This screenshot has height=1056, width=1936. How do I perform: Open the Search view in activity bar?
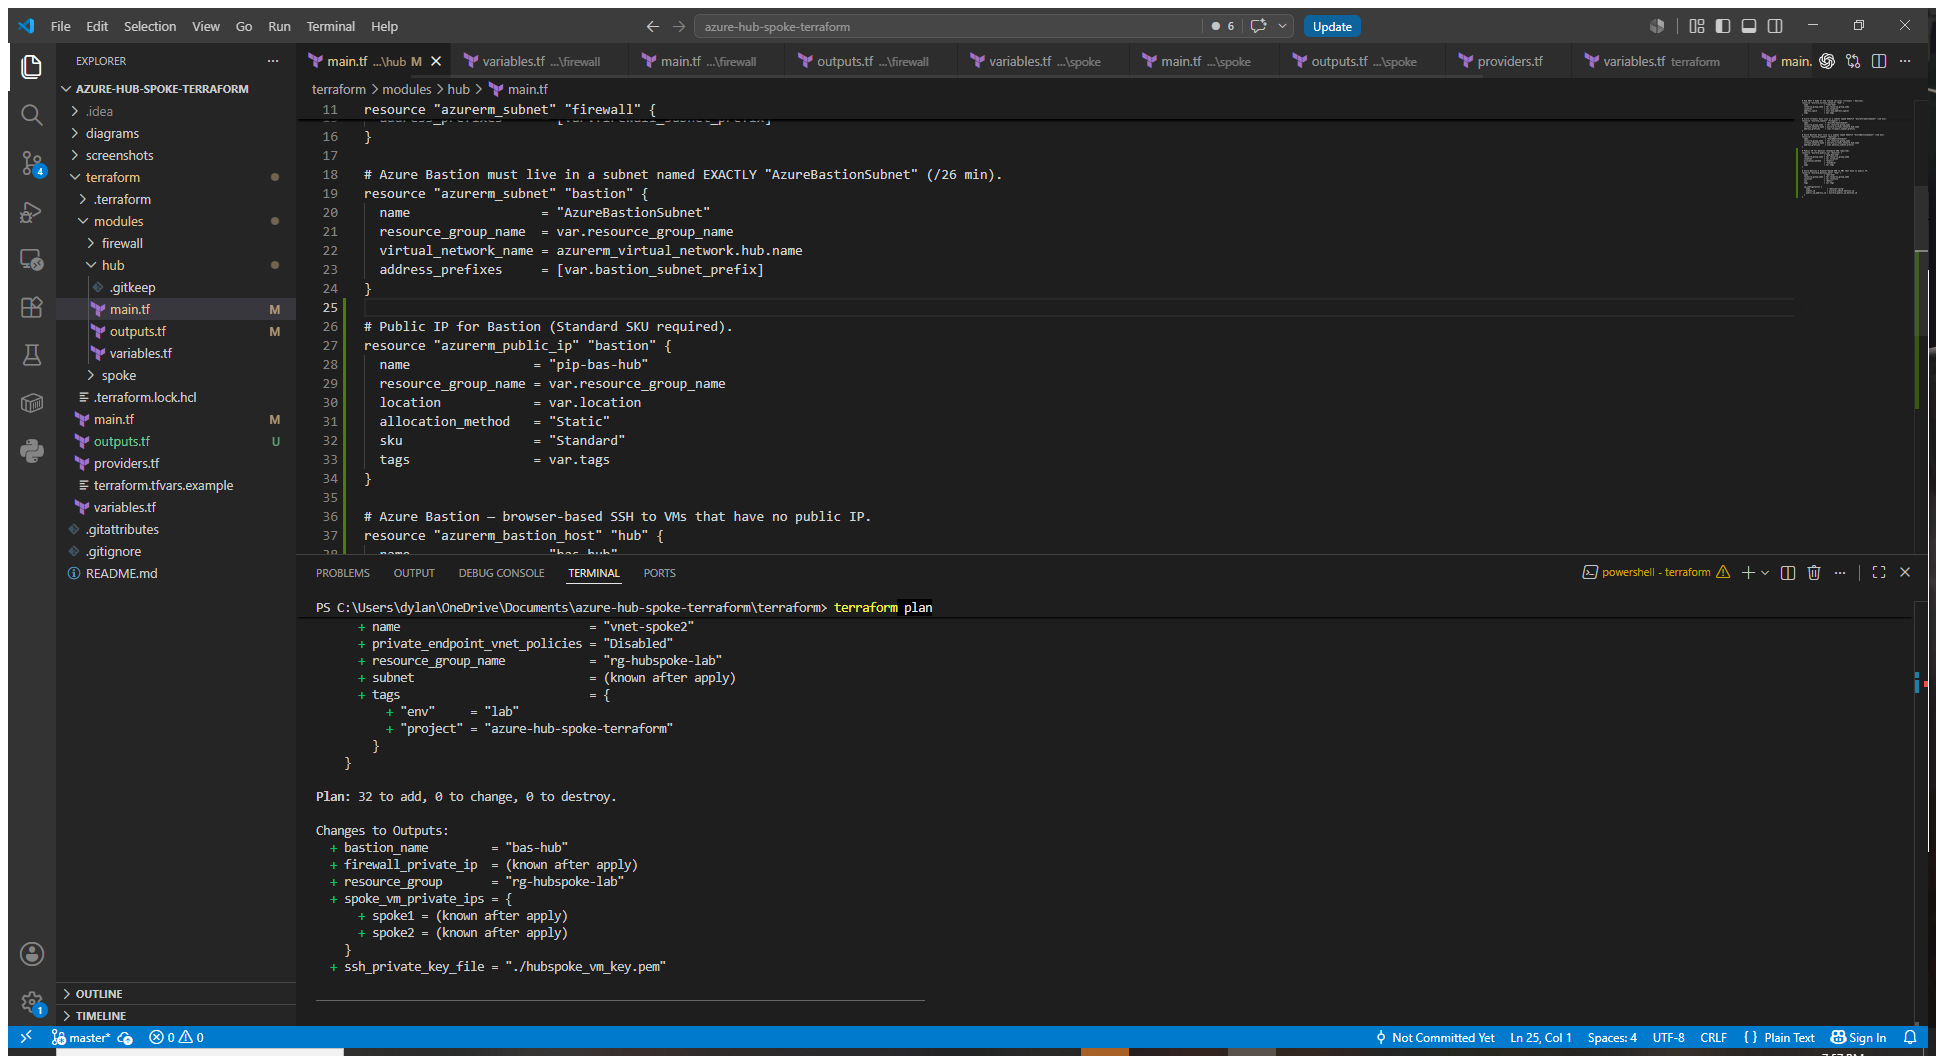pyautogui.click(x=32, y=115)
